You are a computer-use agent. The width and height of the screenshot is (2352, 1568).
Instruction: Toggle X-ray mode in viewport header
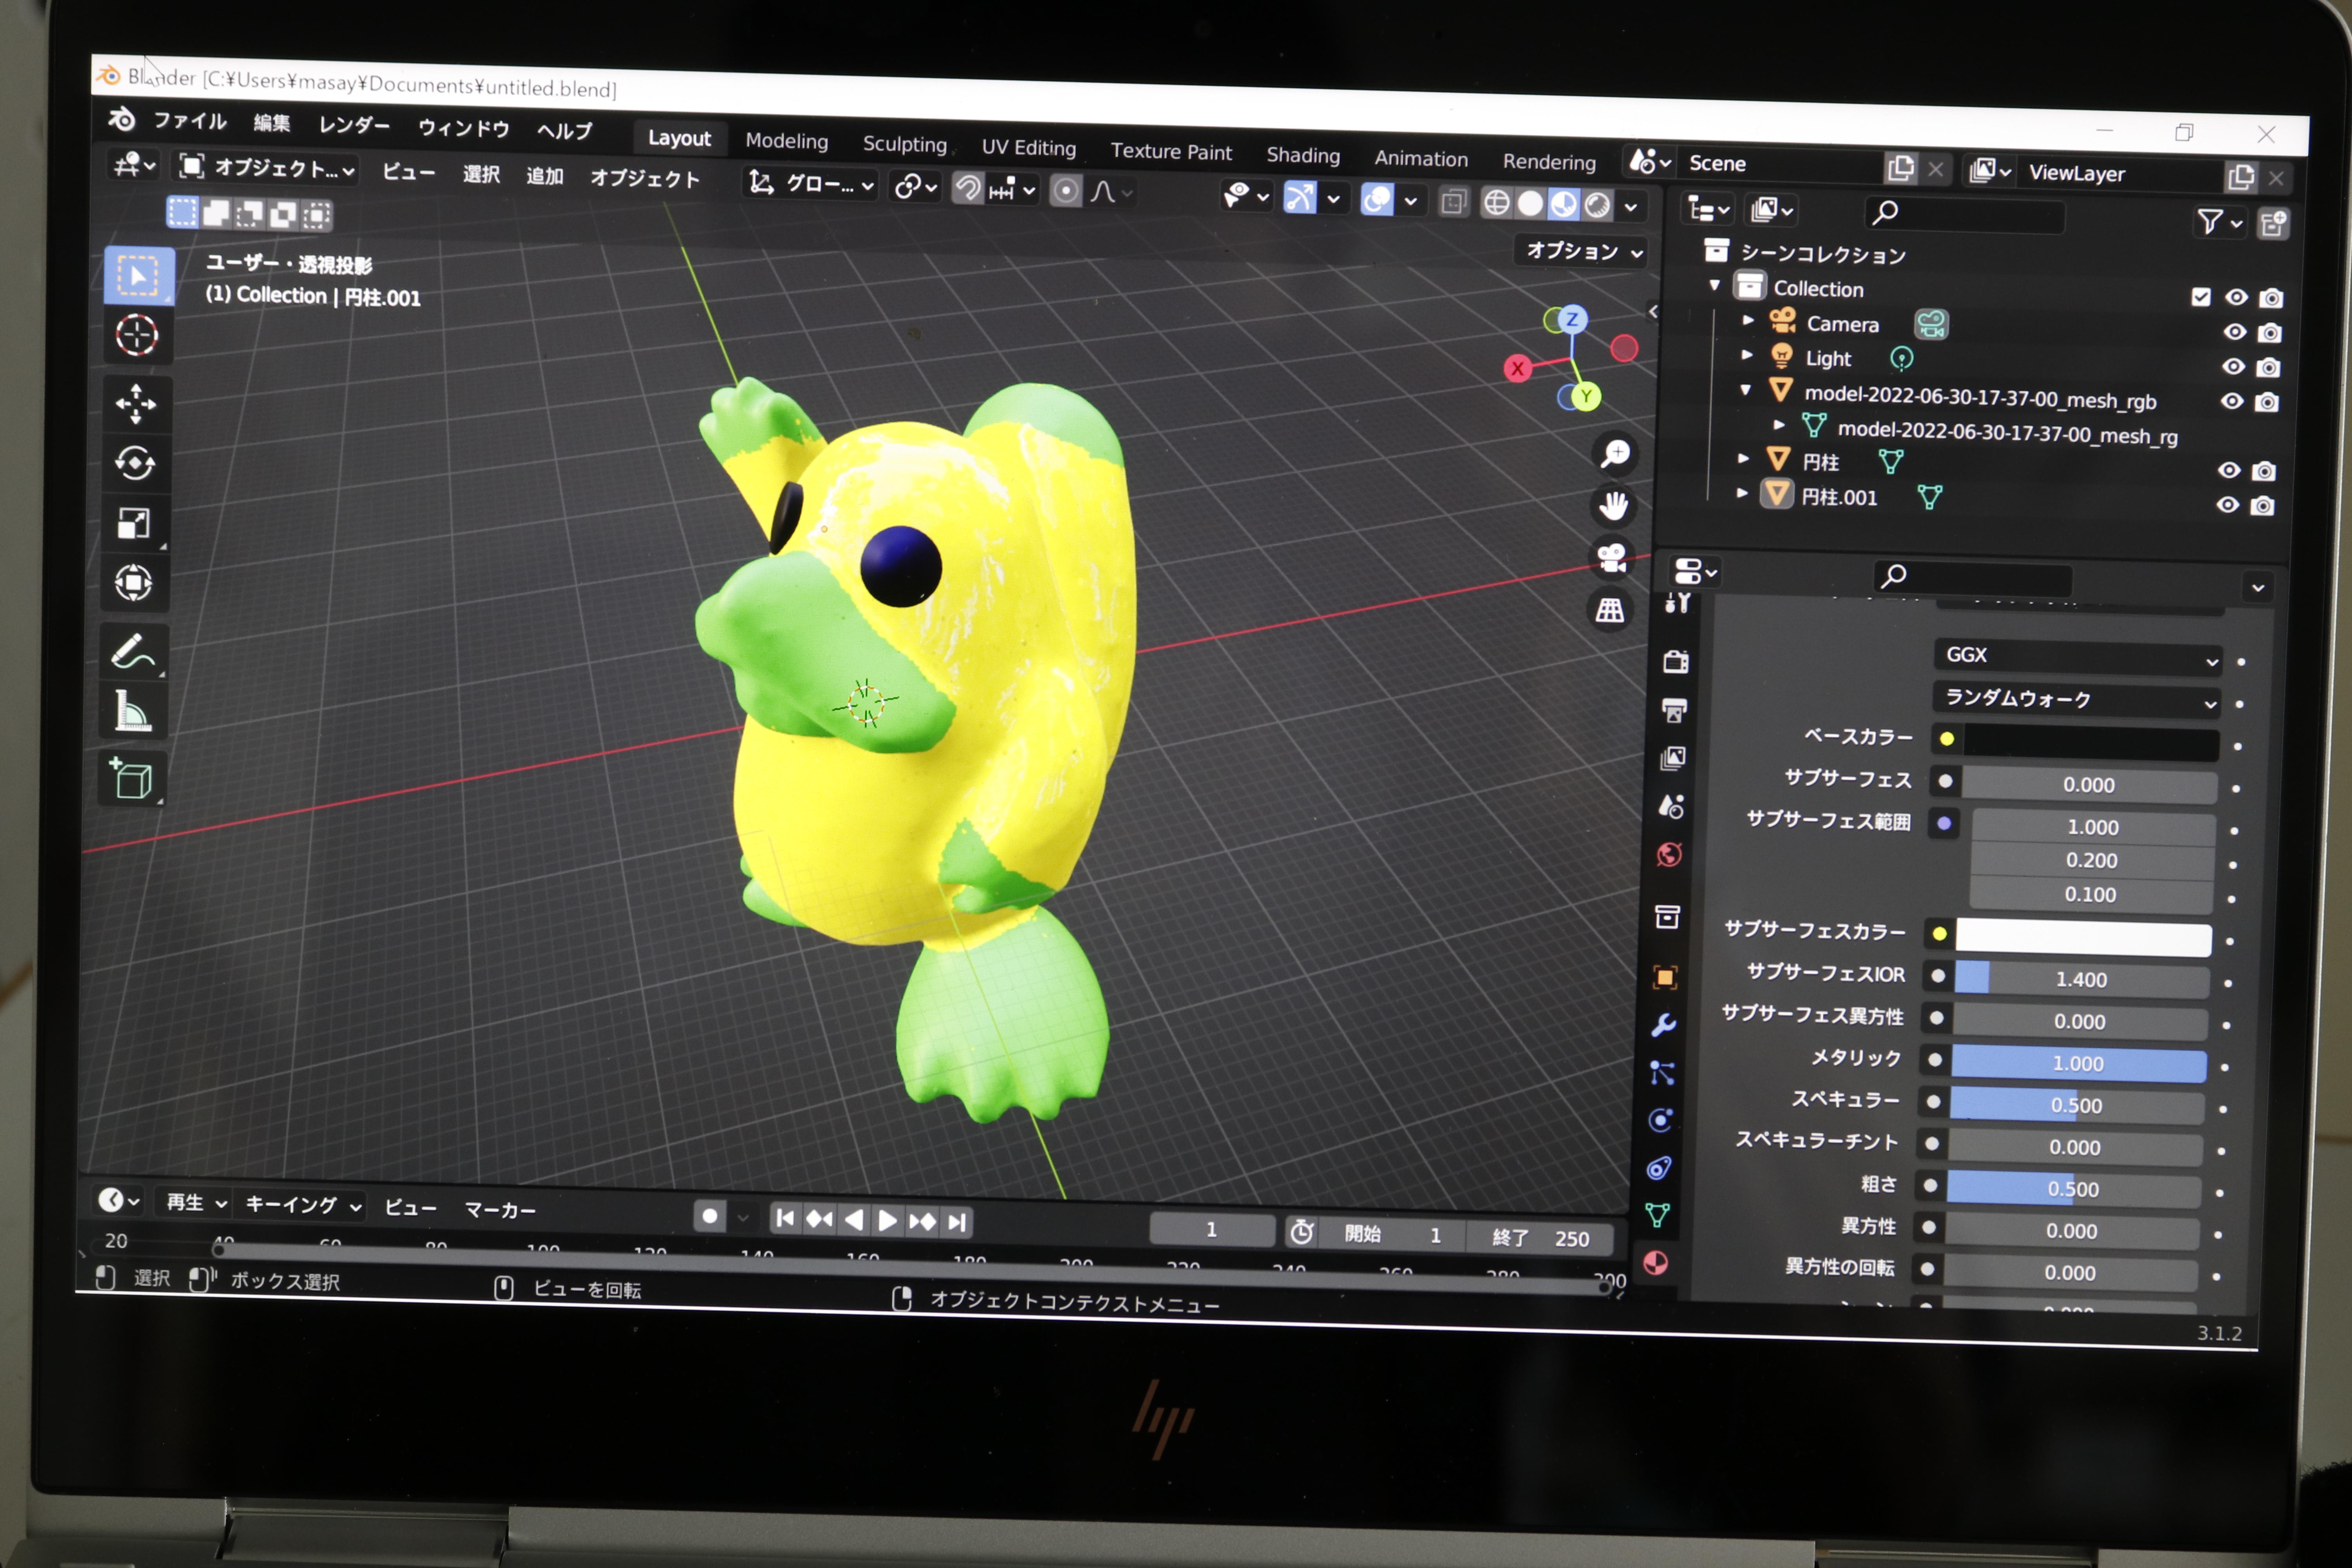tap(1453, 202)
